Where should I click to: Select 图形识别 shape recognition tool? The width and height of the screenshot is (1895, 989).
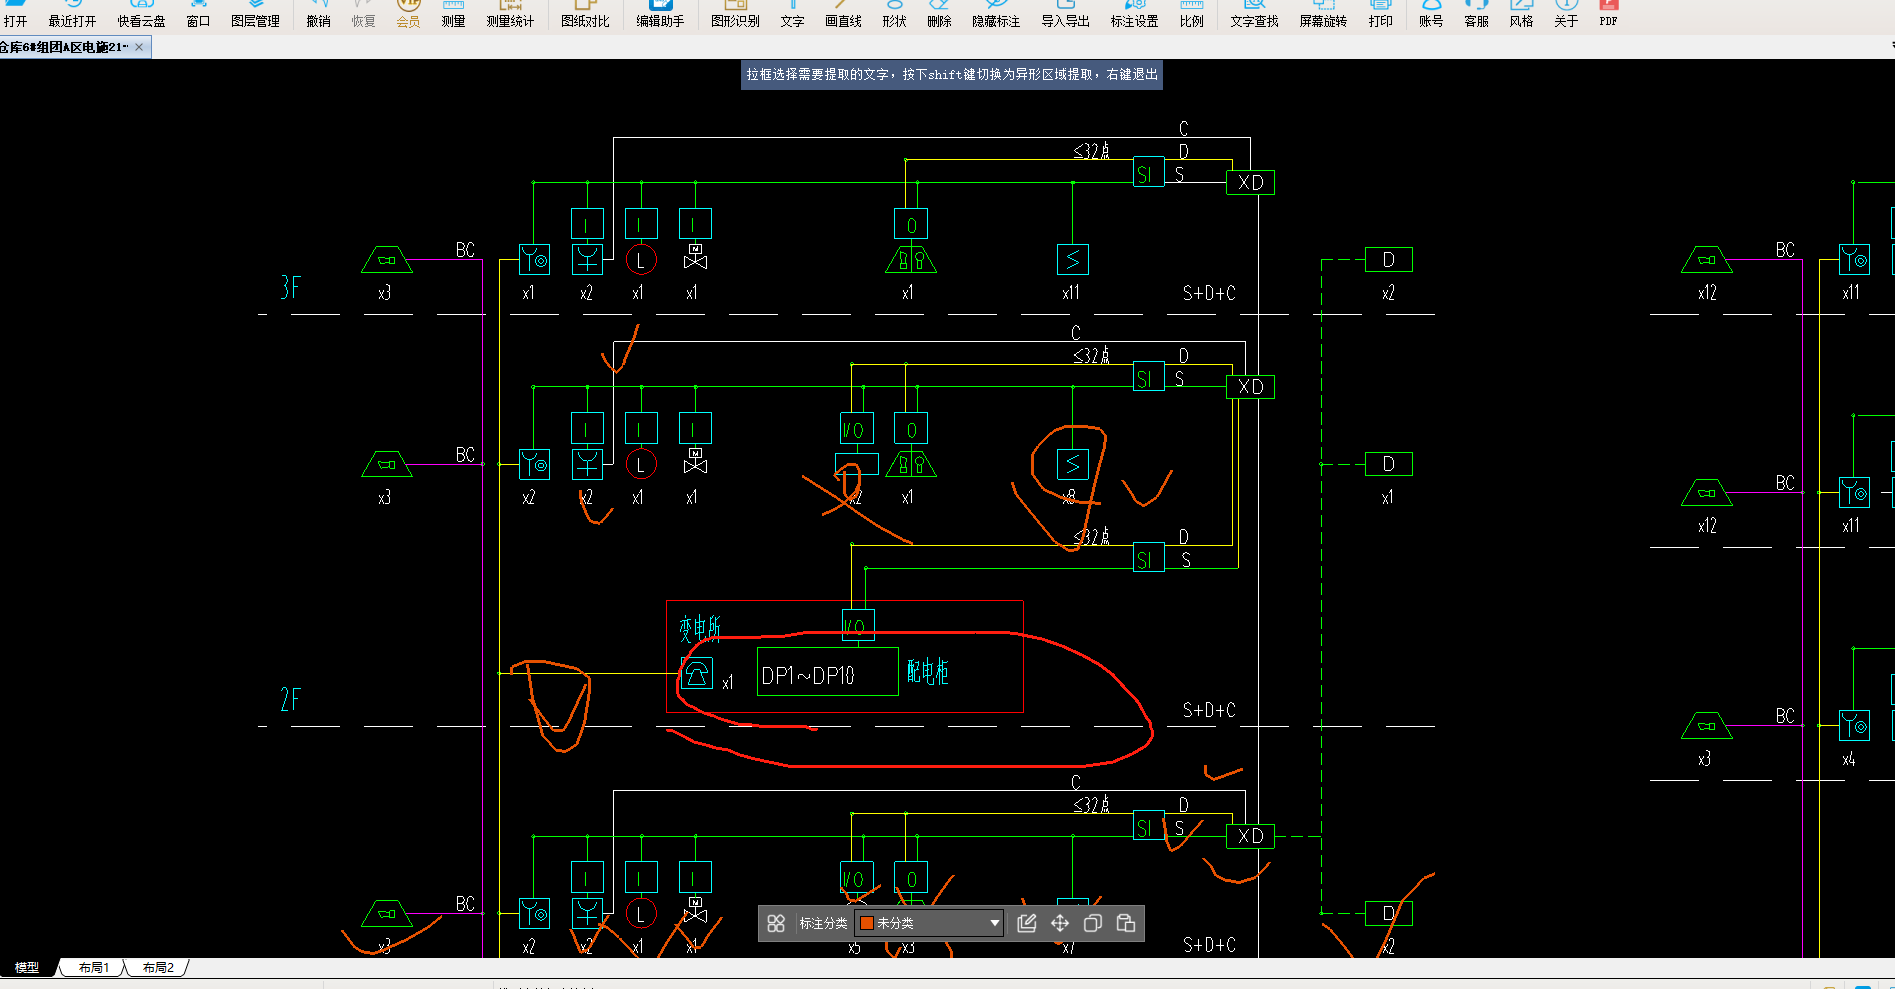click(x=735, y=14)
